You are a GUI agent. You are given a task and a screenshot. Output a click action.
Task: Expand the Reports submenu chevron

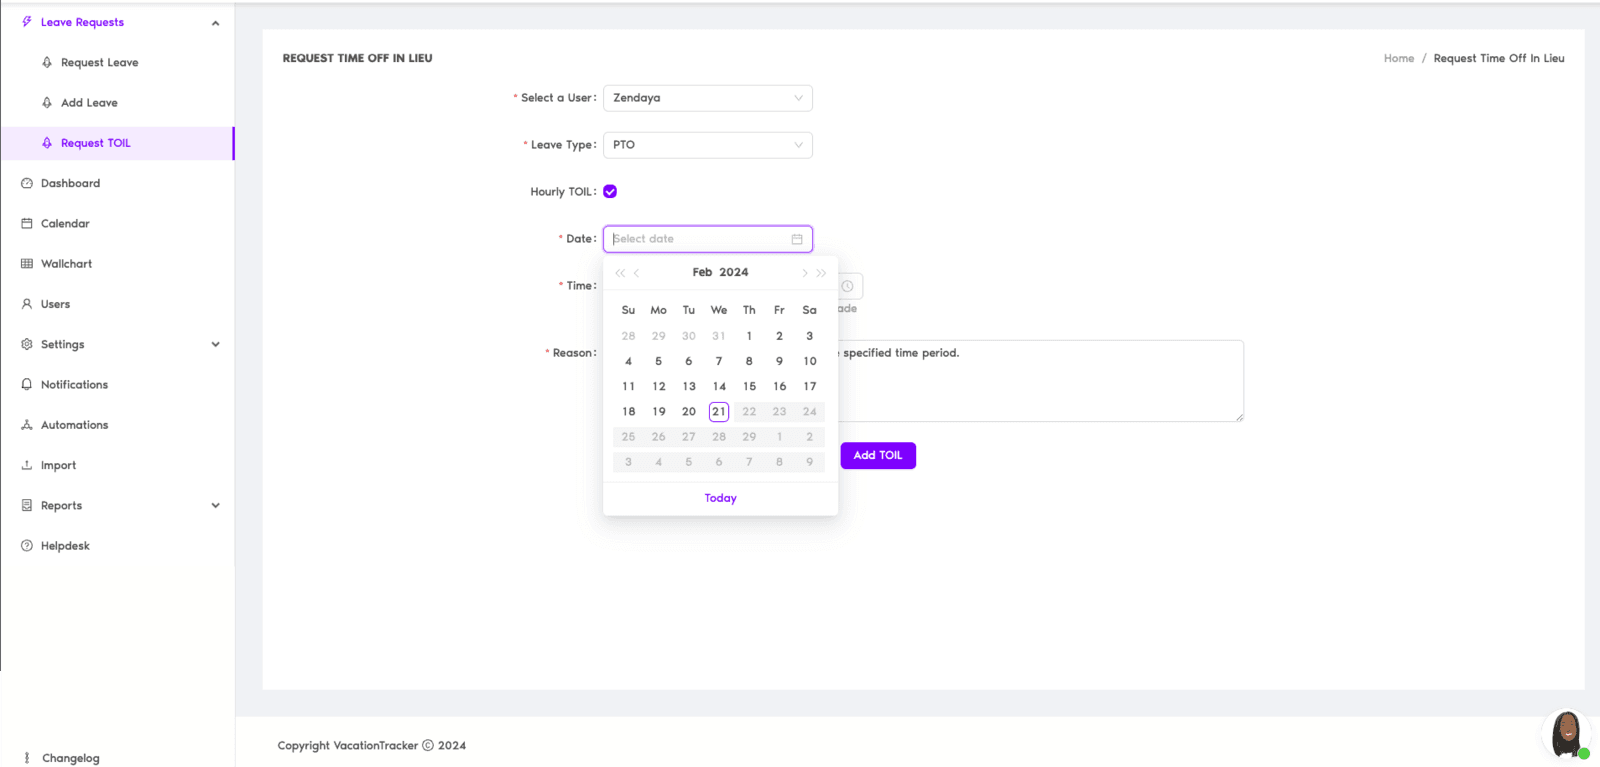[215, 505]
